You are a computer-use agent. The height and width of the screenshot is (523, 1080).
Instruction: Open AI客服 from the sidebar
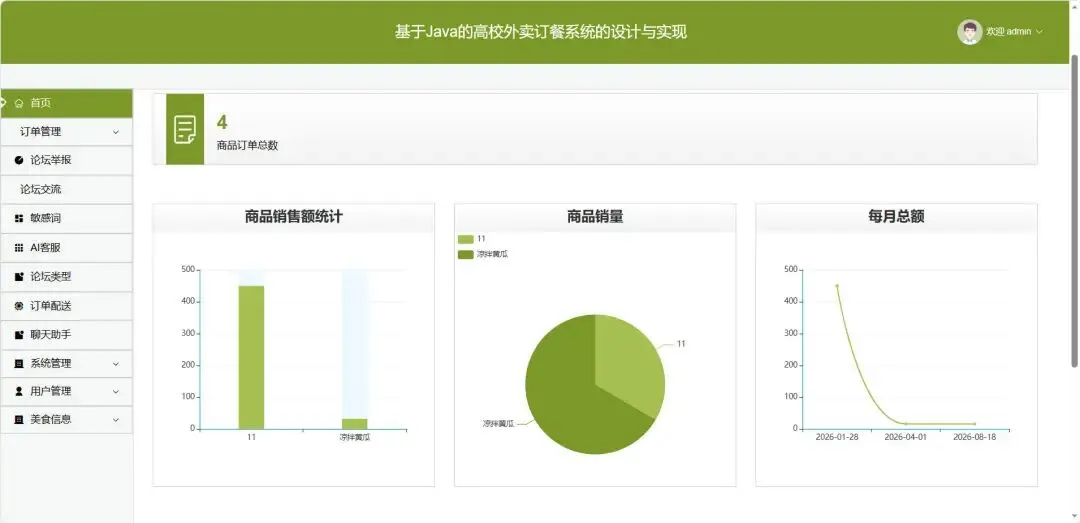point(66,247)
